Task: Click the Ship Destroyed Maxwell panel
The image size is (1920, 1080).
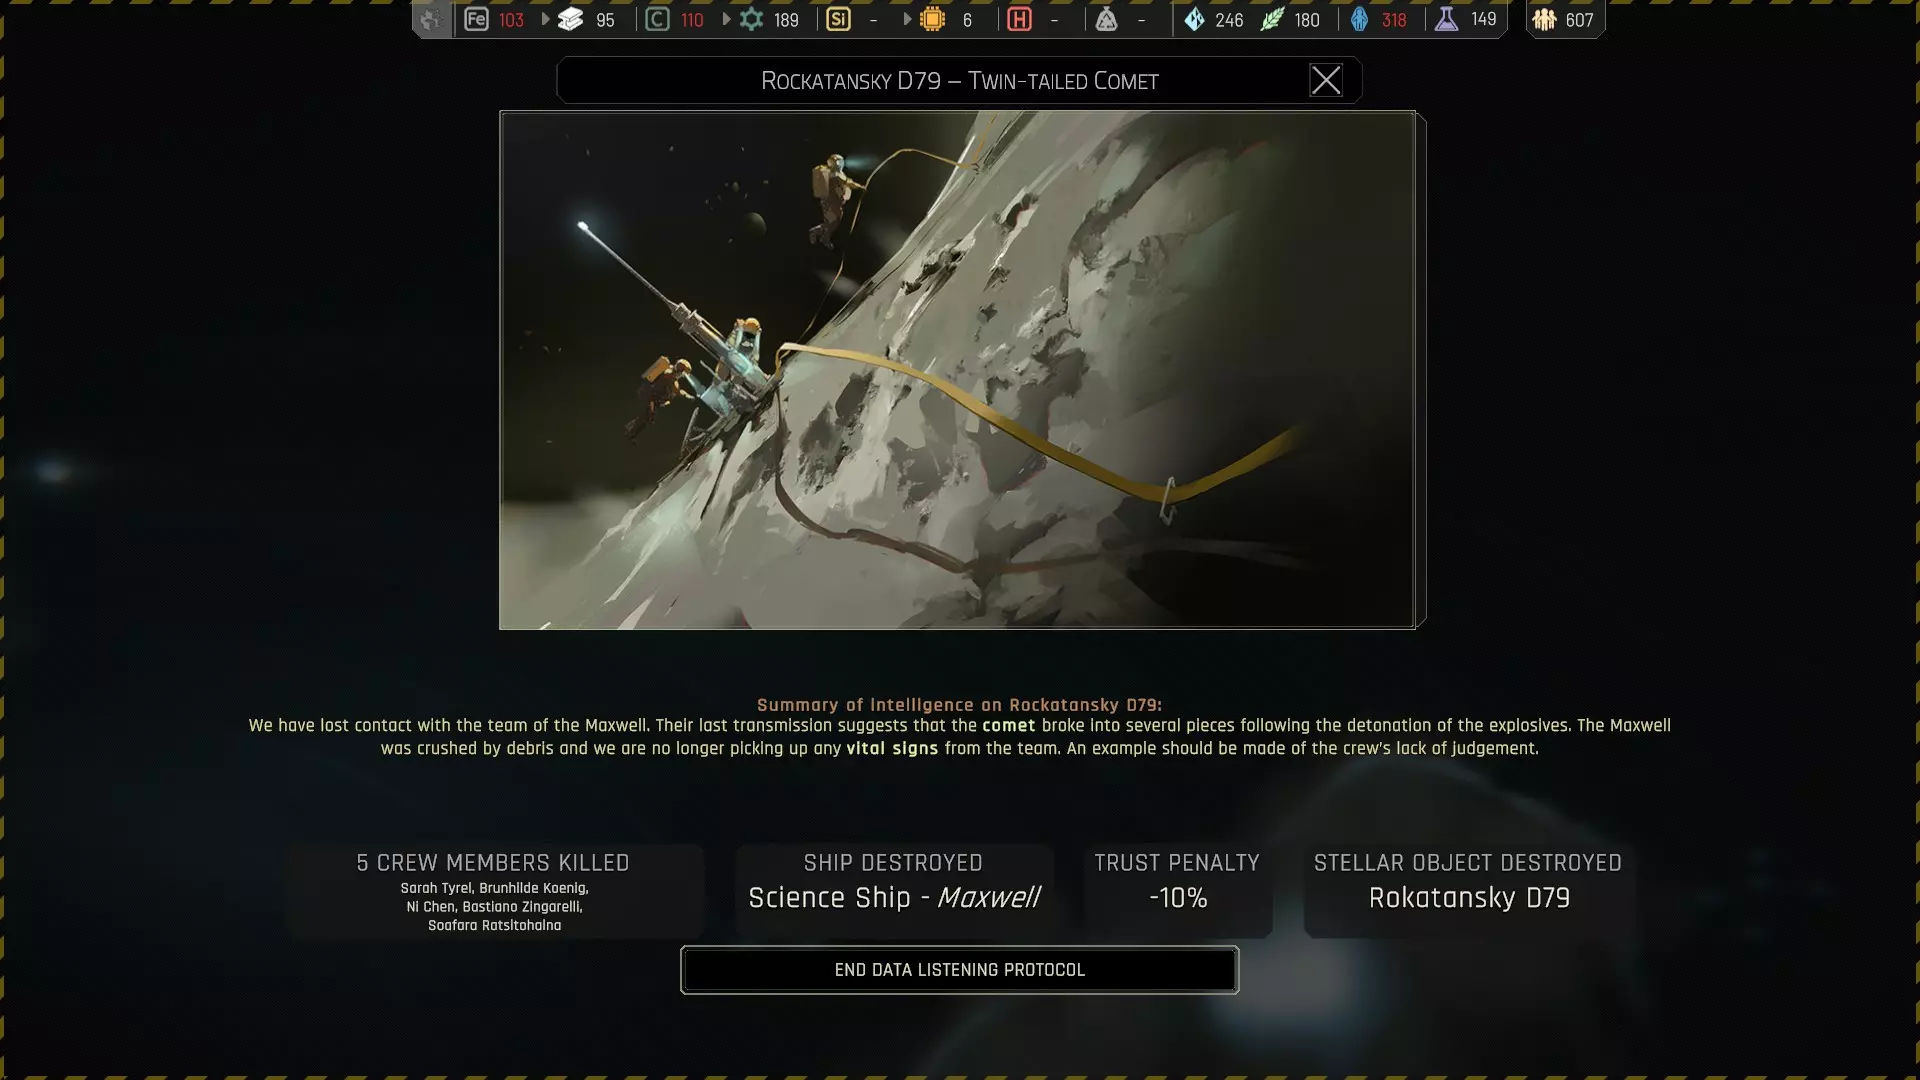Action: [894, 890]
